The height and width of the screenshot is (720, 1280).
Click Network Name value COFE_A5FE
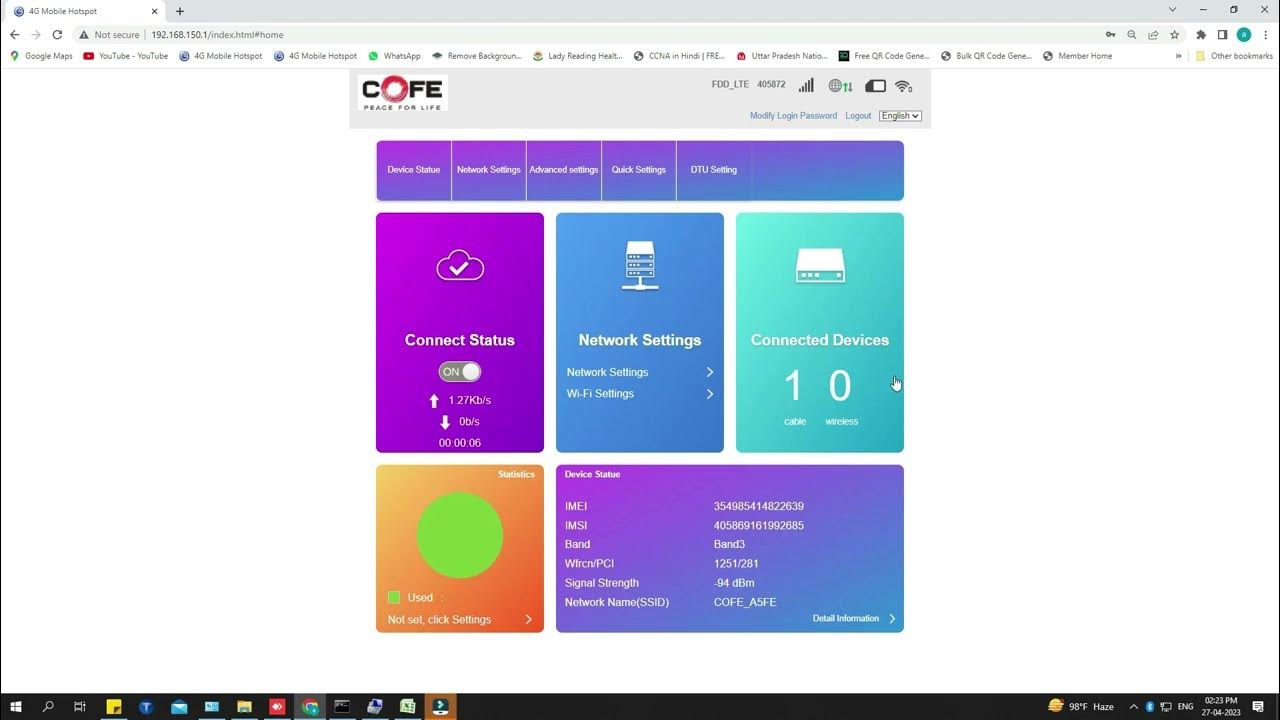(x=745, y=603)
